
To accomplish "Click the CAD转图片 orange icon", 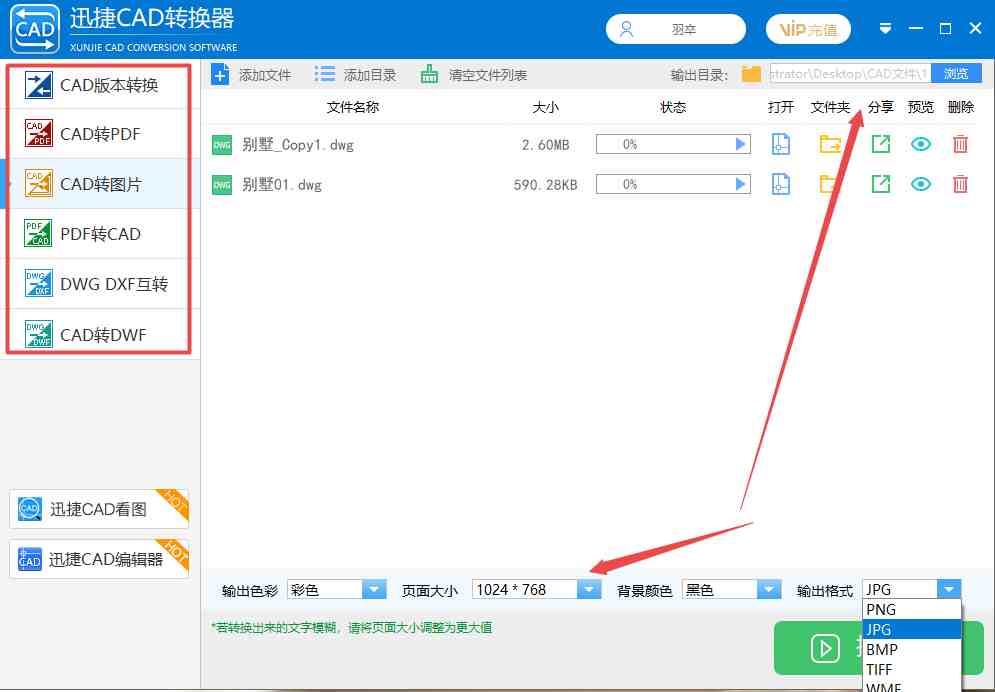I will coord(38,183).
